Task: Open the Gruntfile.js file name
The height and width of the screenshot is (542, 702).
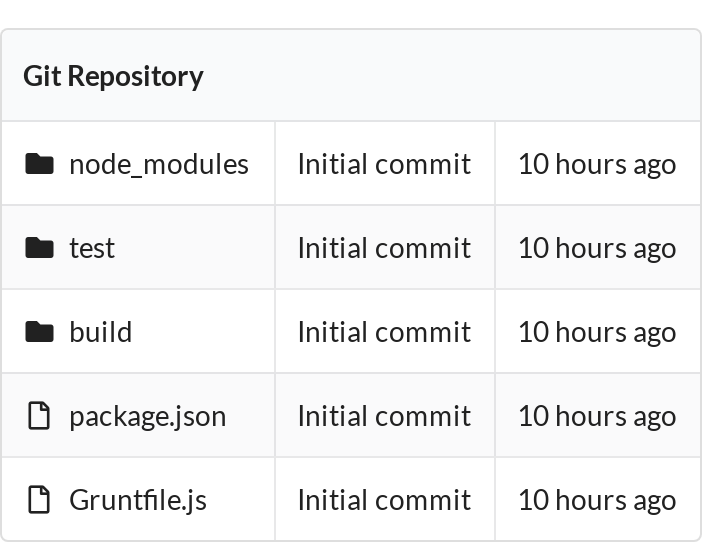Action: 138,500
